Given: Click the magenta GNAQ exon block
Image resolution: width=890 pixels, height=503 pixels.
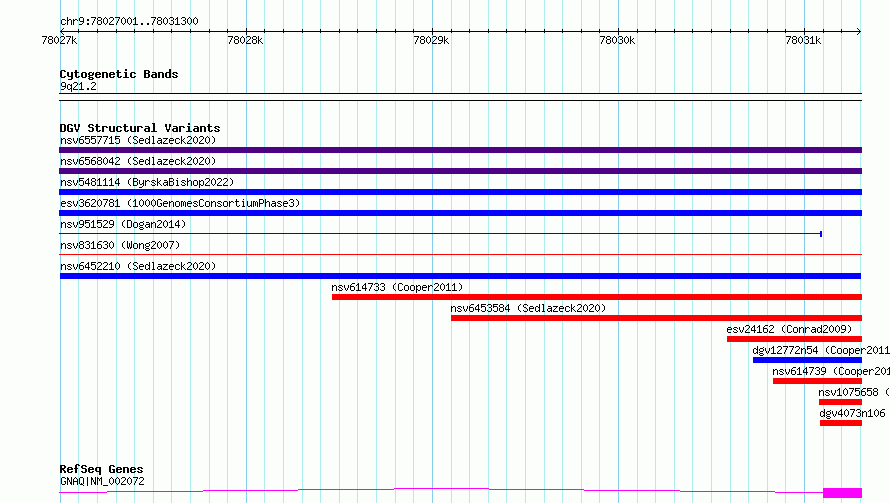Looking at the screenshot, I should tap(842, 493).
